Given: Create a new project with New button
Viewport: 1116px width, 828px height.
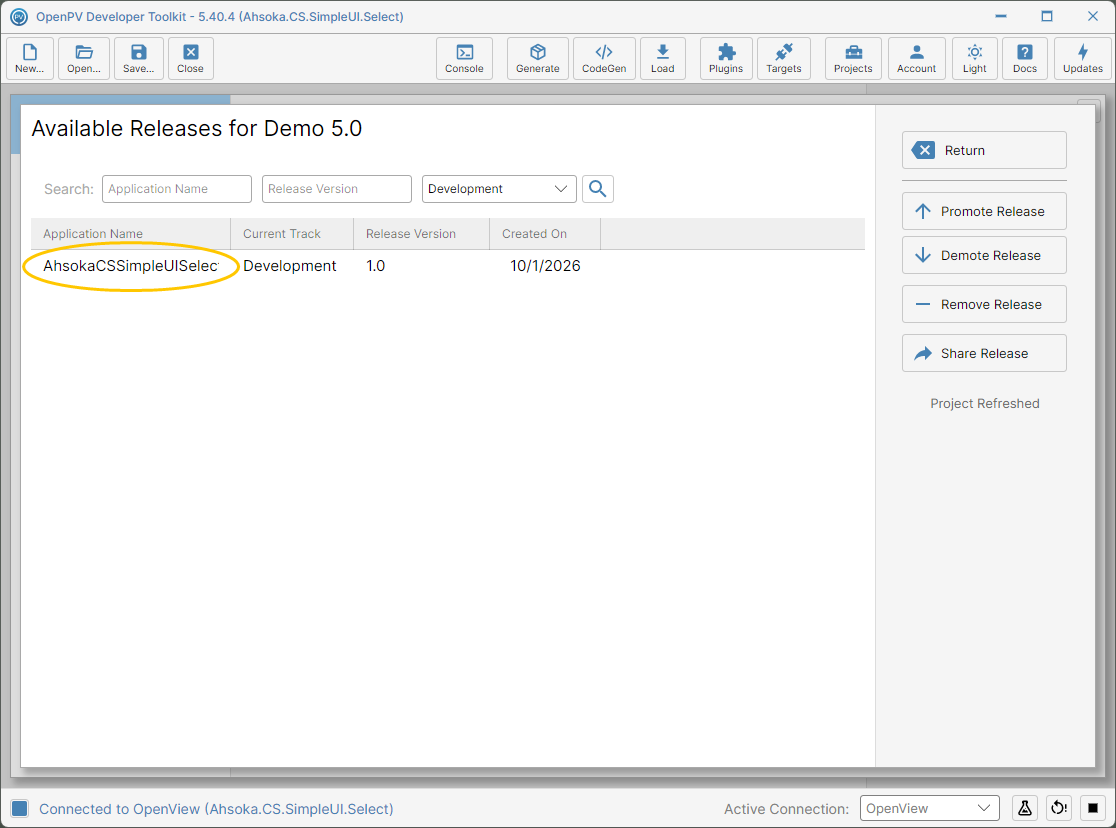Looking at the screenshot, I should coord(30,58).
